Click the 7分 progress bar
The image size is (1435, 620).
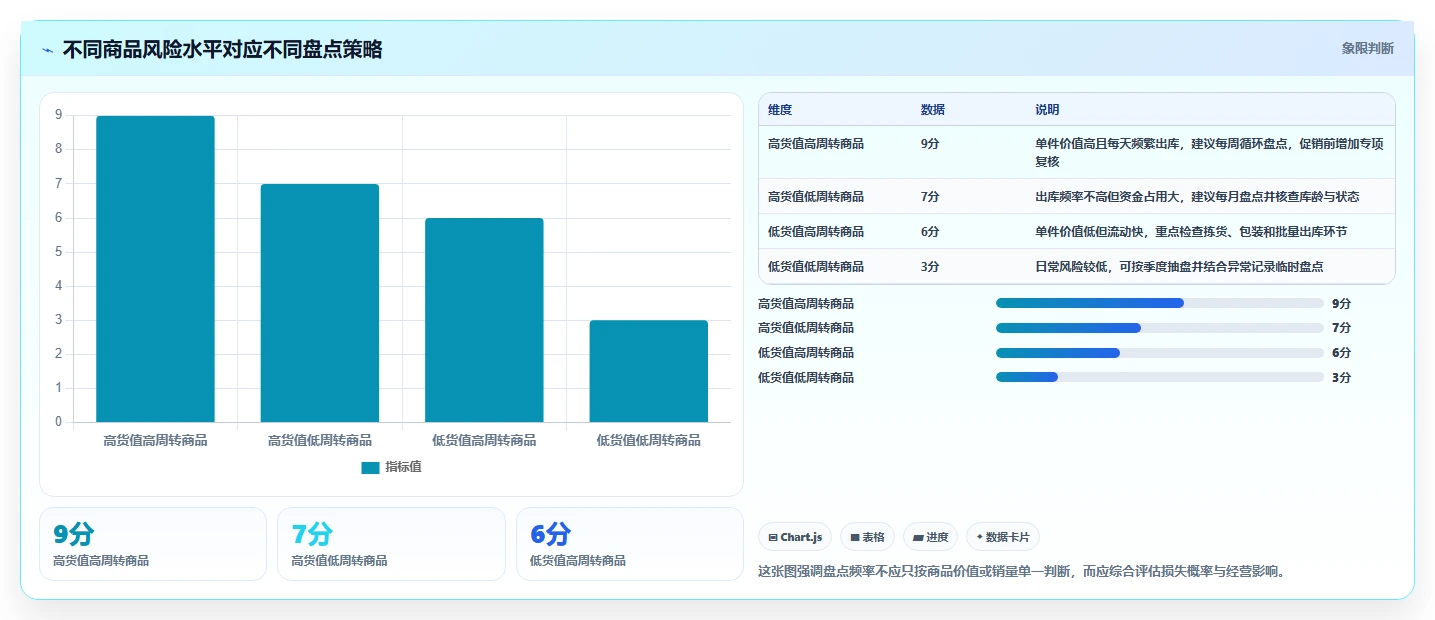point(1160,328)
